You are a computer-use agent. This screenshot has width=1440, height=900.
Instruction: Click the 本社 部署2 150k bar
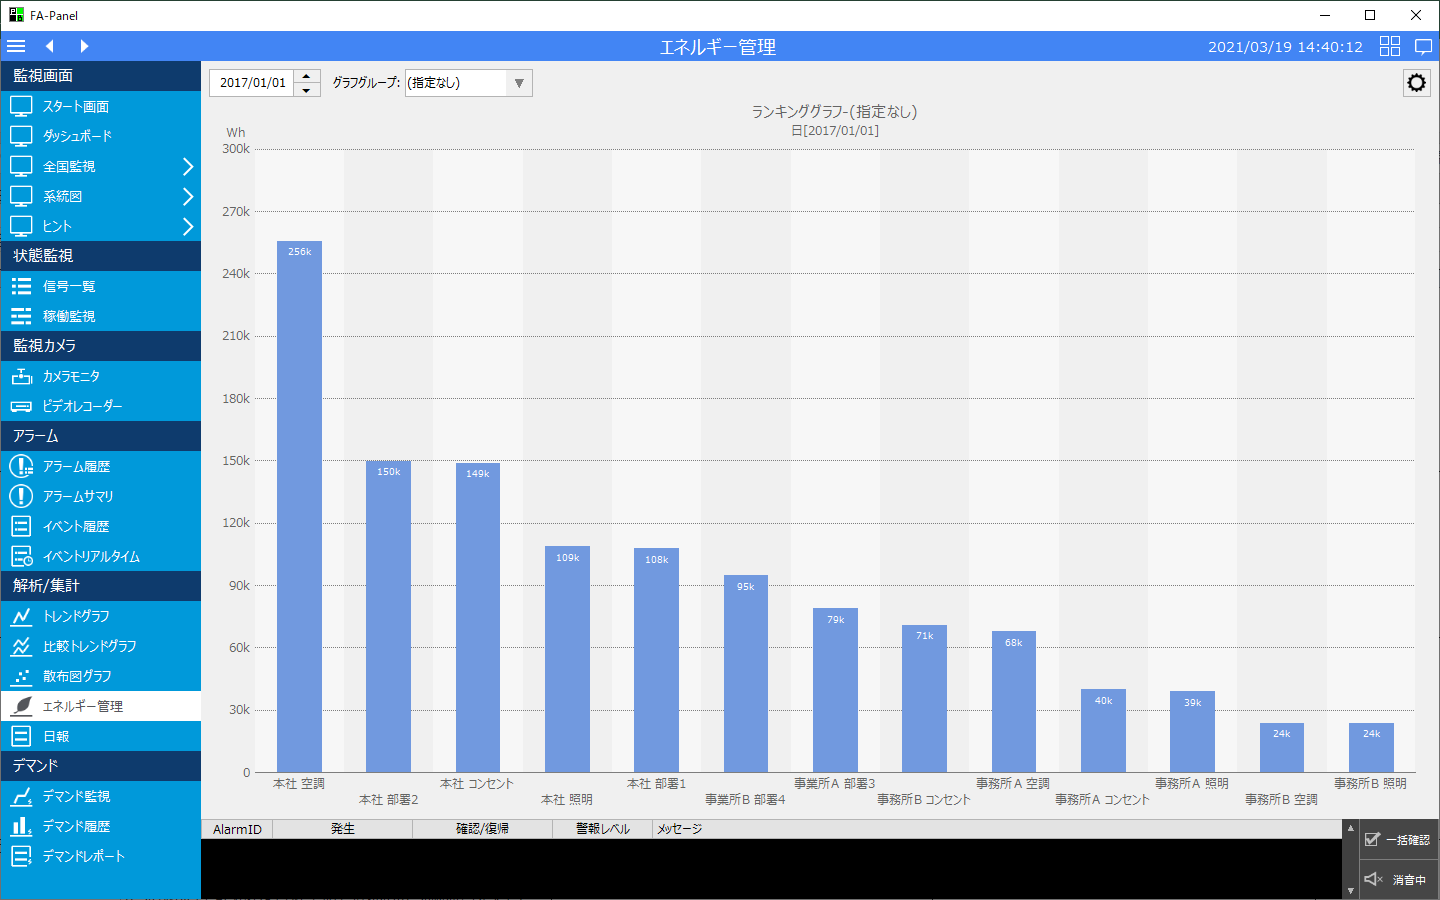(x=388, y=616)
